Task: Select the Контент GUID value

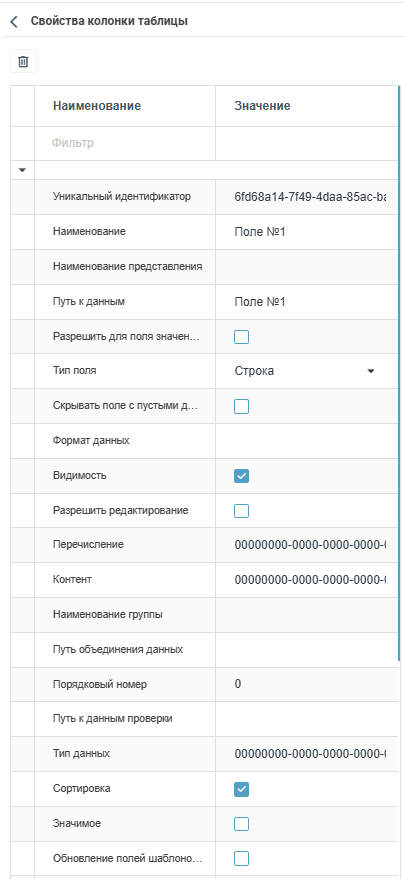Action: click(307, 580)
